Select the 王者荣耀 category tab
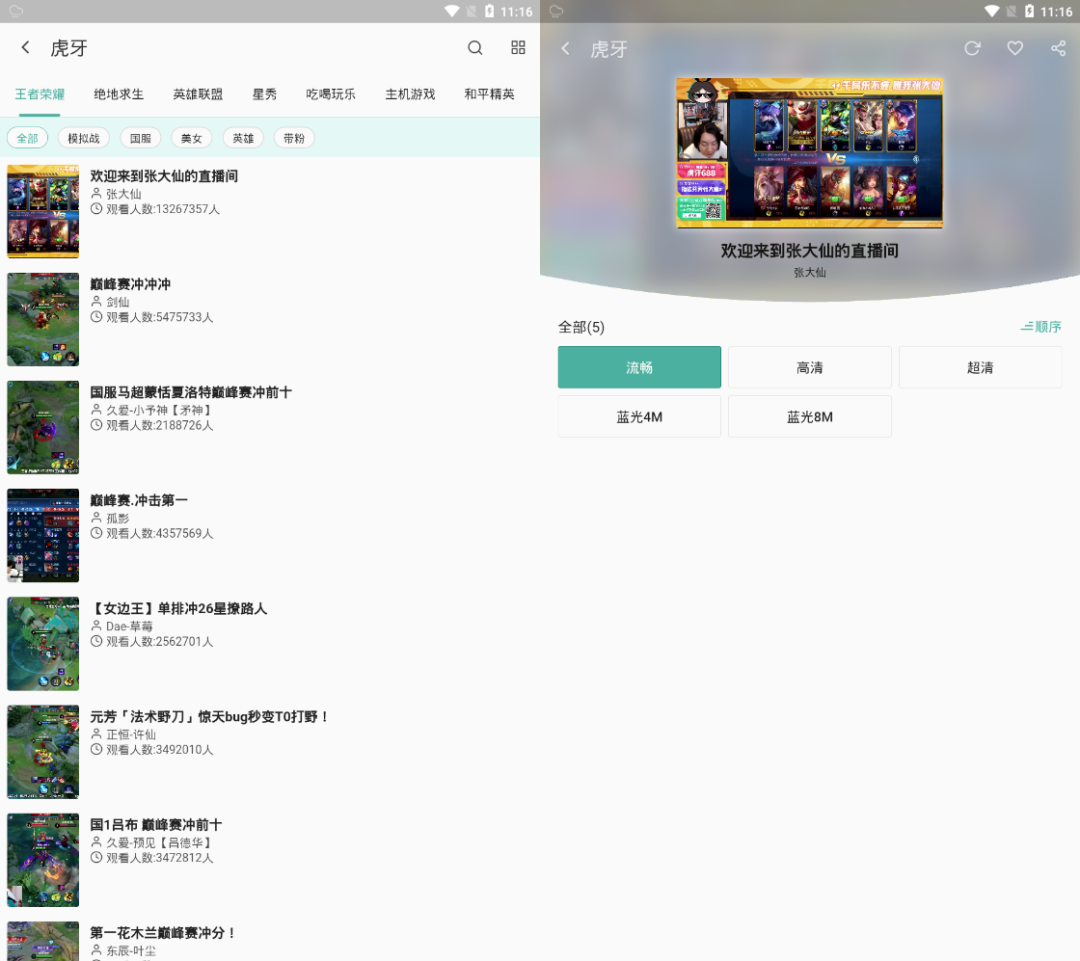The width and height of the screenshot is (1080, 961). (40, 94)
